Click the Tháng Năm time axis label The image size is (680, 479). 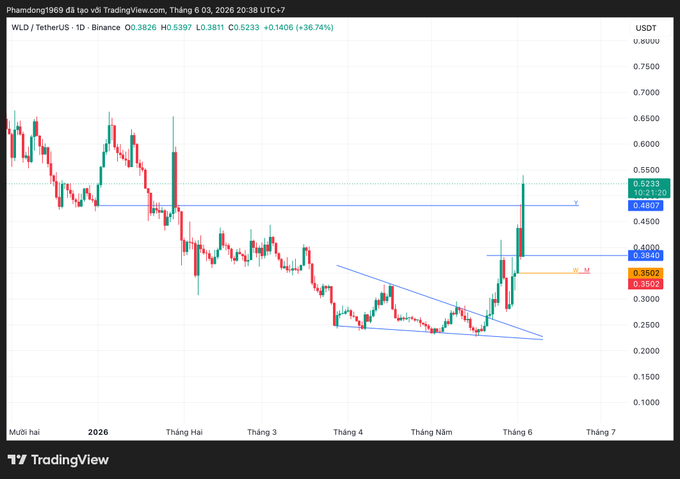(x=432, y=432)
